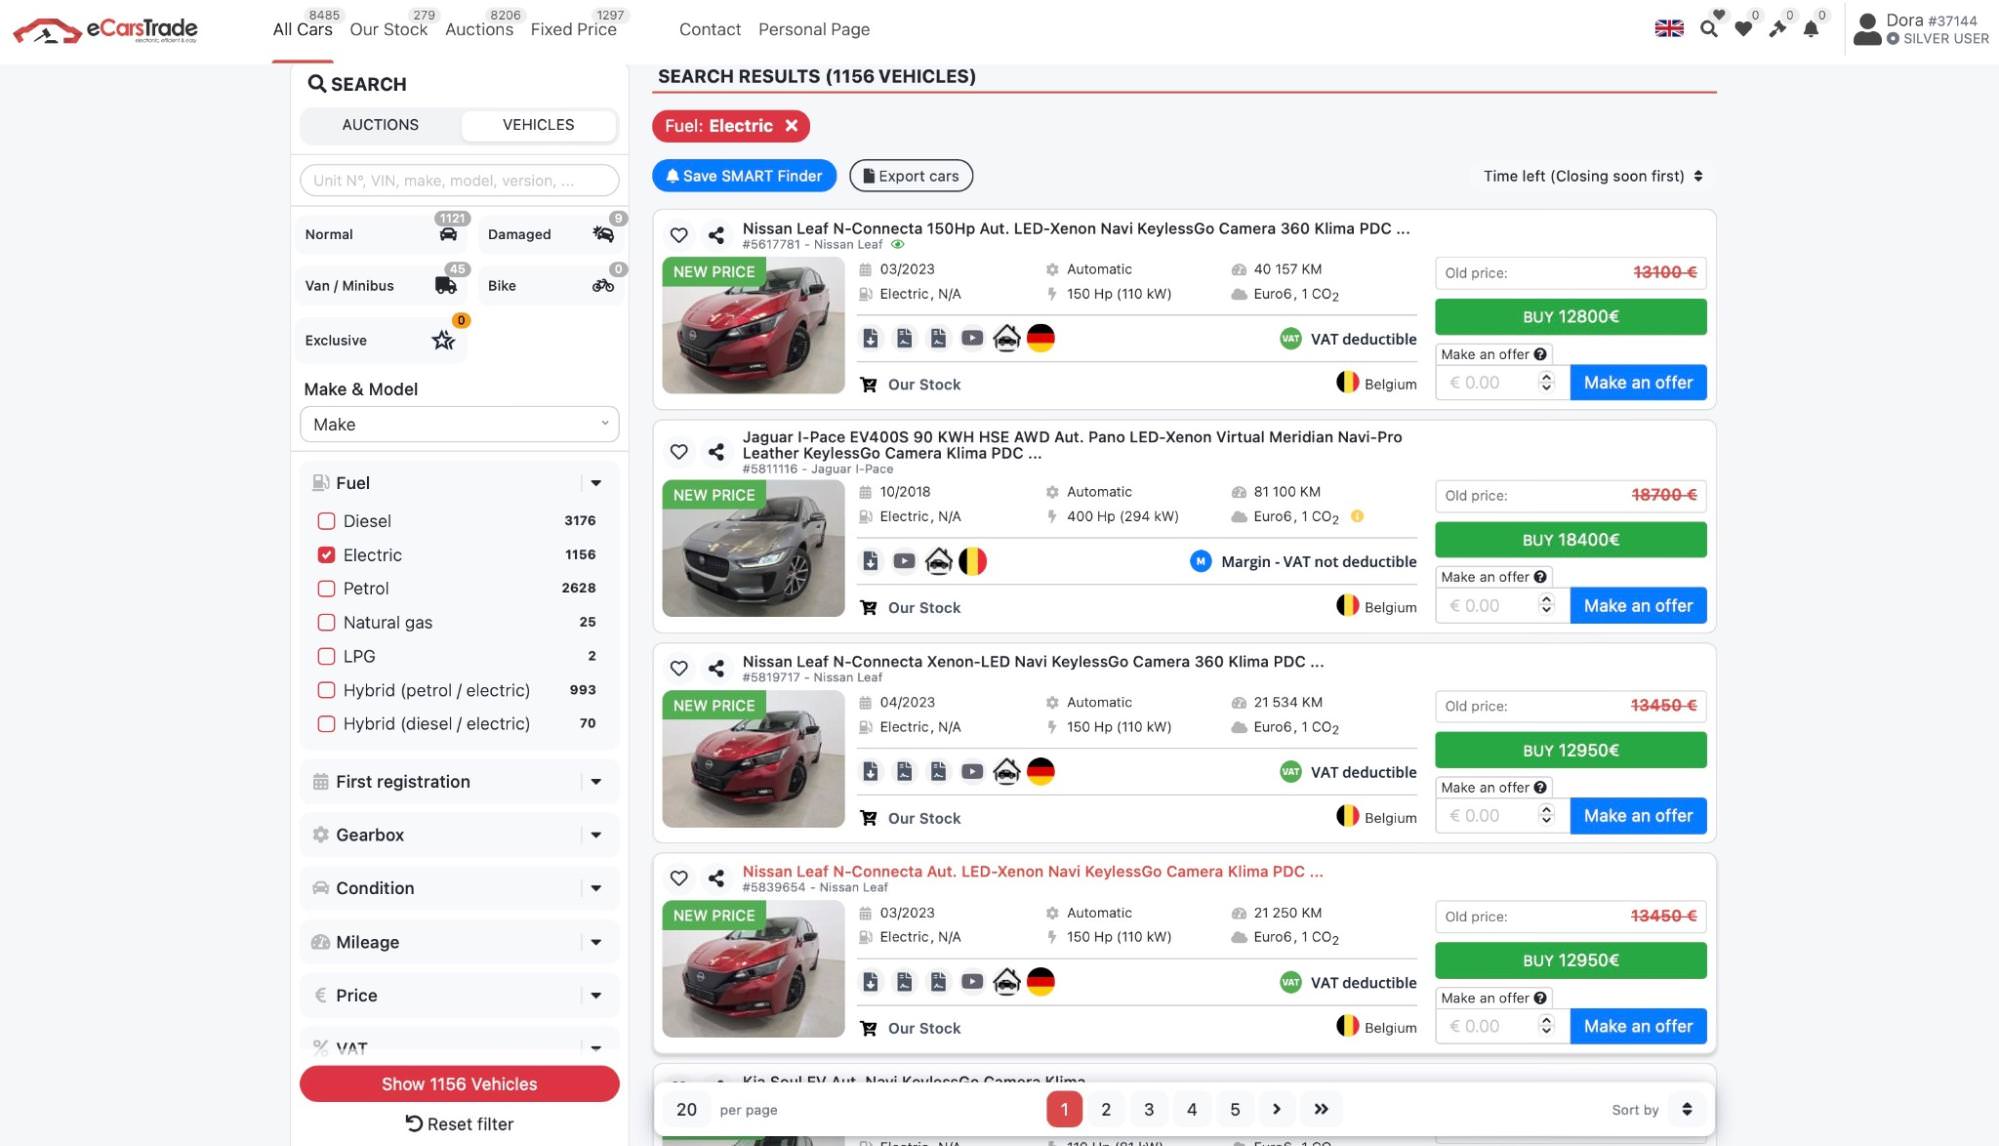1999x1146 pixels.
Task: Check the Hybrid (diesel / electric) checkbox
Action: [326, 724]
